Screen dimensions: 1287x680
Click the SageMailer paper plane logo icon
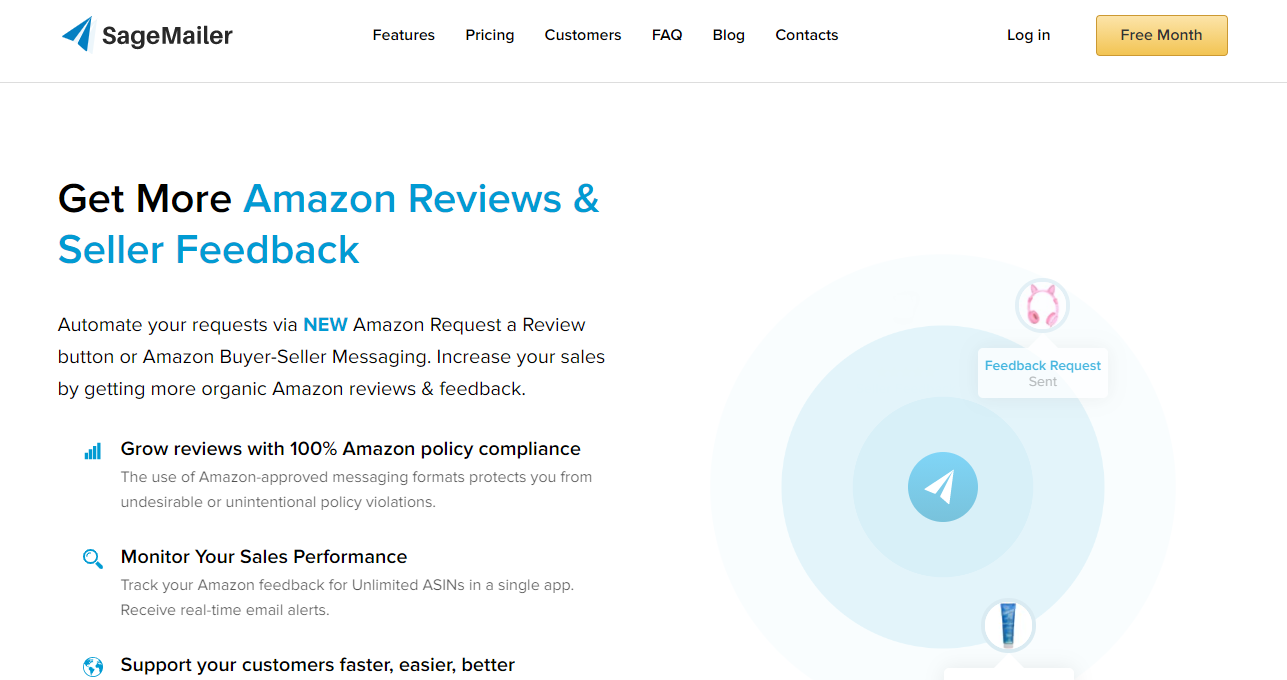pos(77,34)
